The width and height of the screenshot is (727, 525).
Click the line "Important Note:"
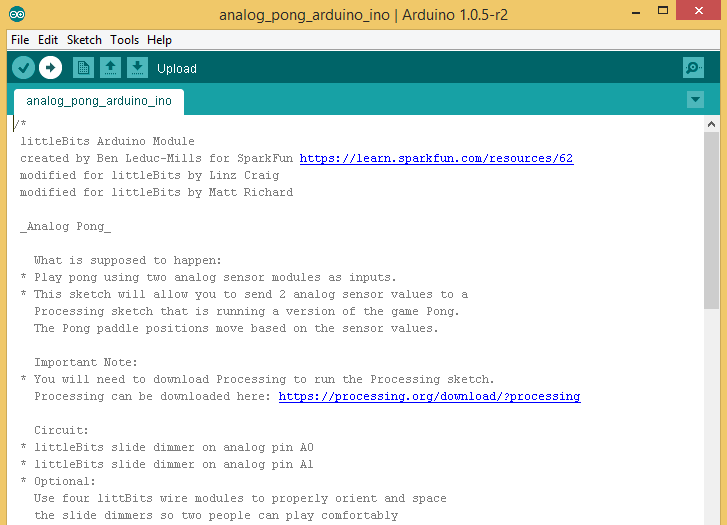(86, 362)
